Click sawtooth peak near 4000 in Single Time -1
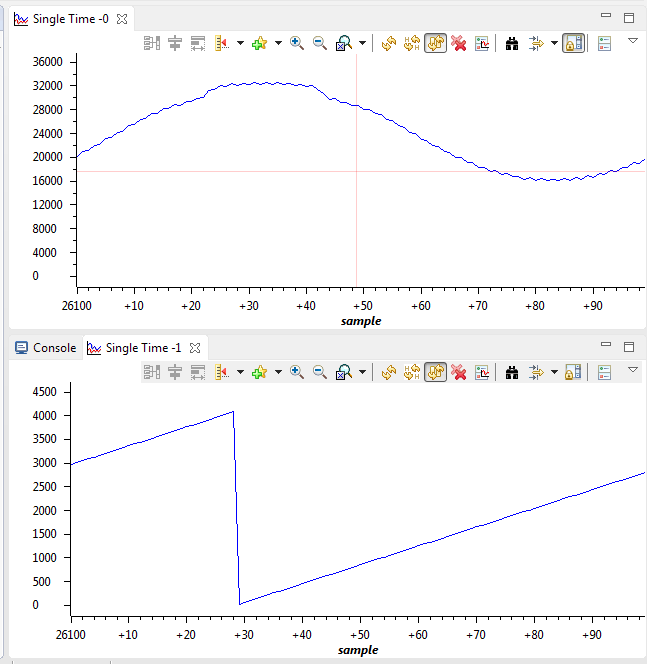The width and height of the screenshot is (647, 664). click(x=233, y=412)
